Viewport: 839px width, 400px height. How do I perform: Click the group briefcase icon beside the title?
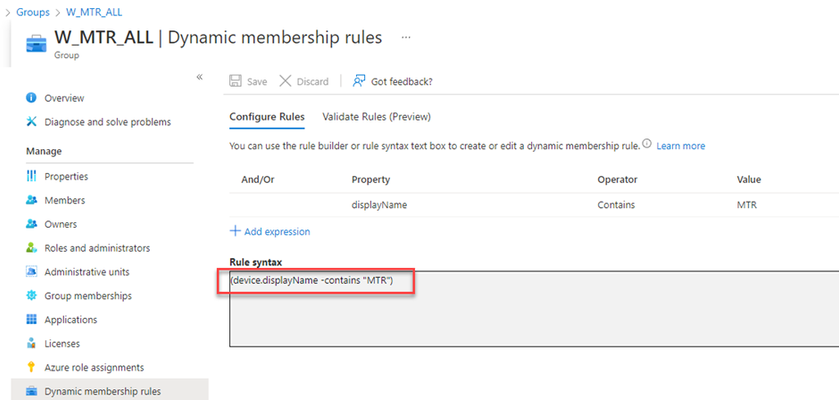click(36, 43)
